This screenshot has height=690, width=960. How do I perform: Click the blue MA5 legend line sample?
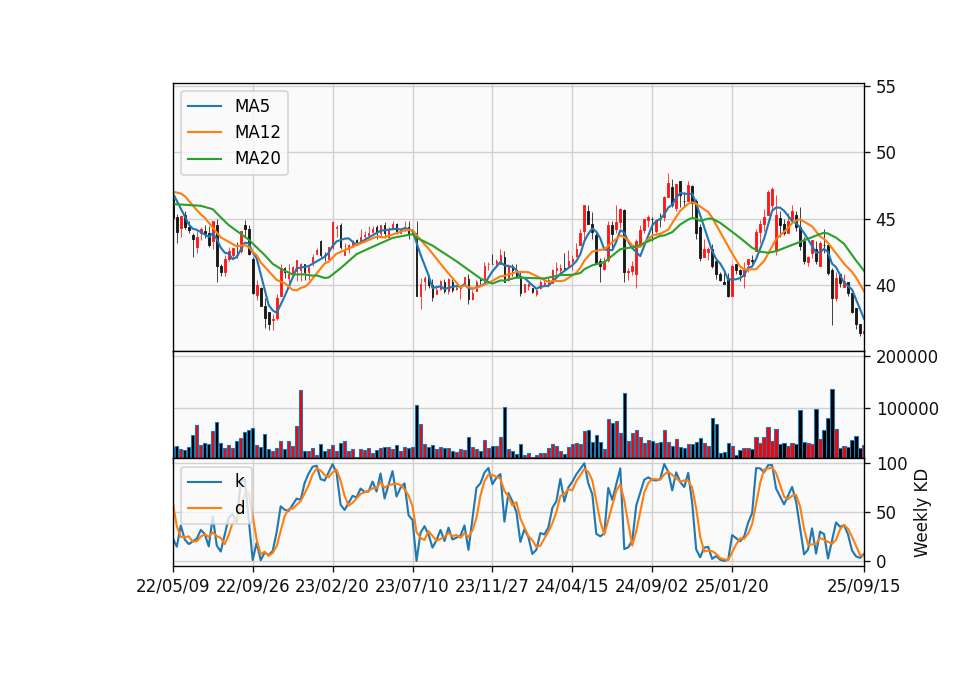pyautogui.click(x=204, y=107)
